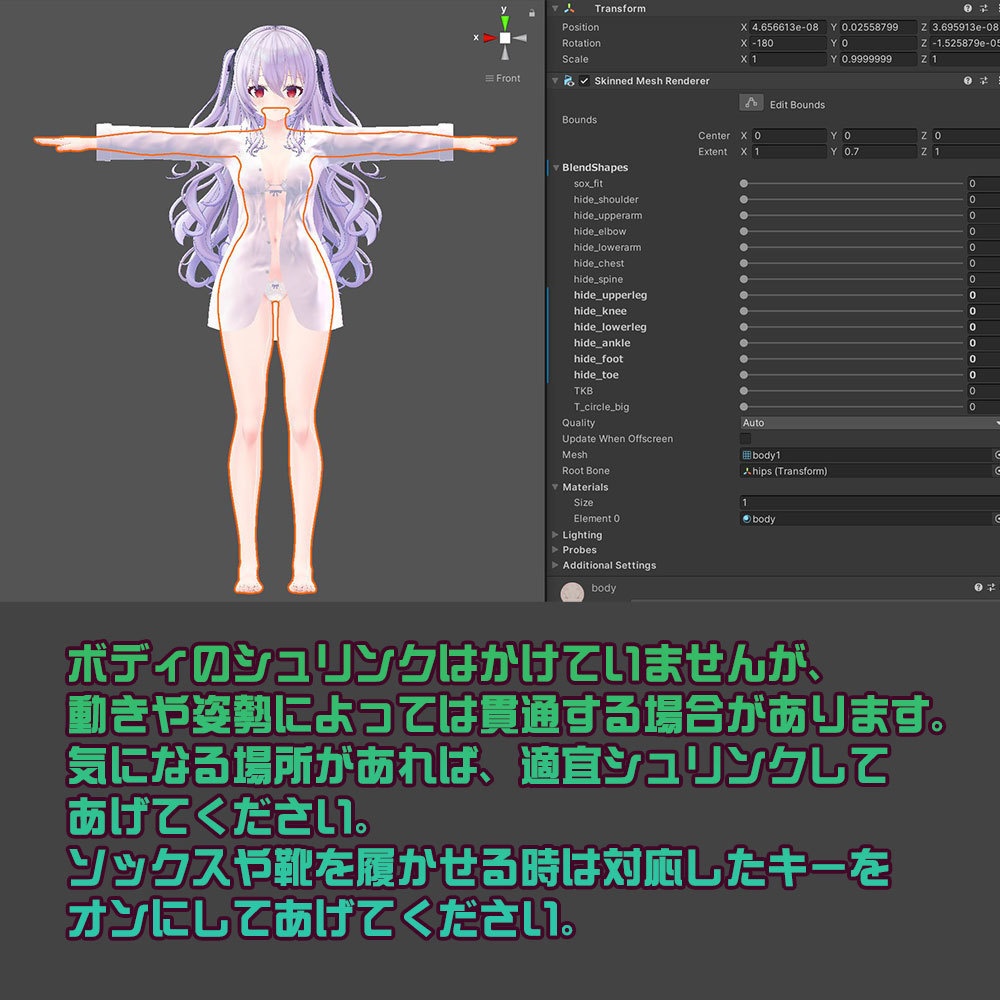The width and height of the screenshot is (1000, 1000).
Task: Click the body1 mesh asset icon
Action: 746,455
